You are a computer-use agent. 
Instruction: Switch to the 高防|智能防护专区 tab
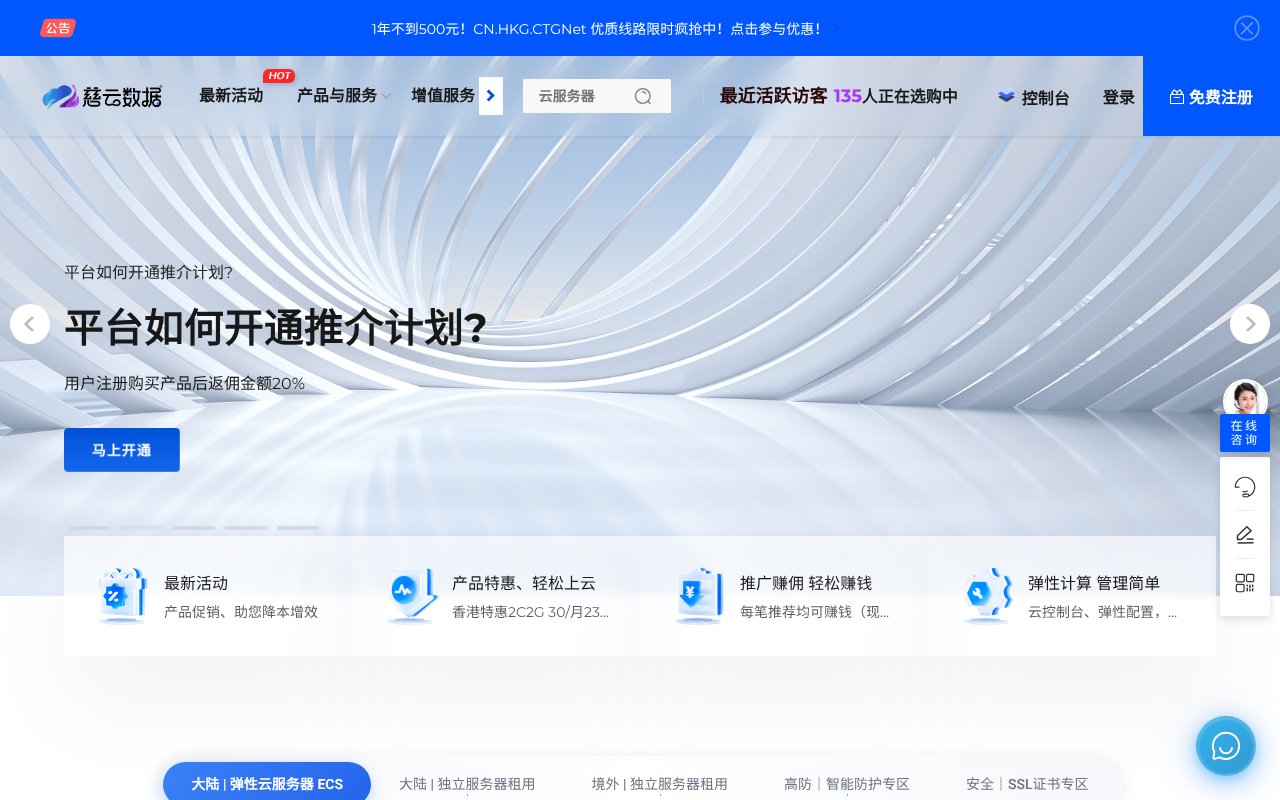849,784
